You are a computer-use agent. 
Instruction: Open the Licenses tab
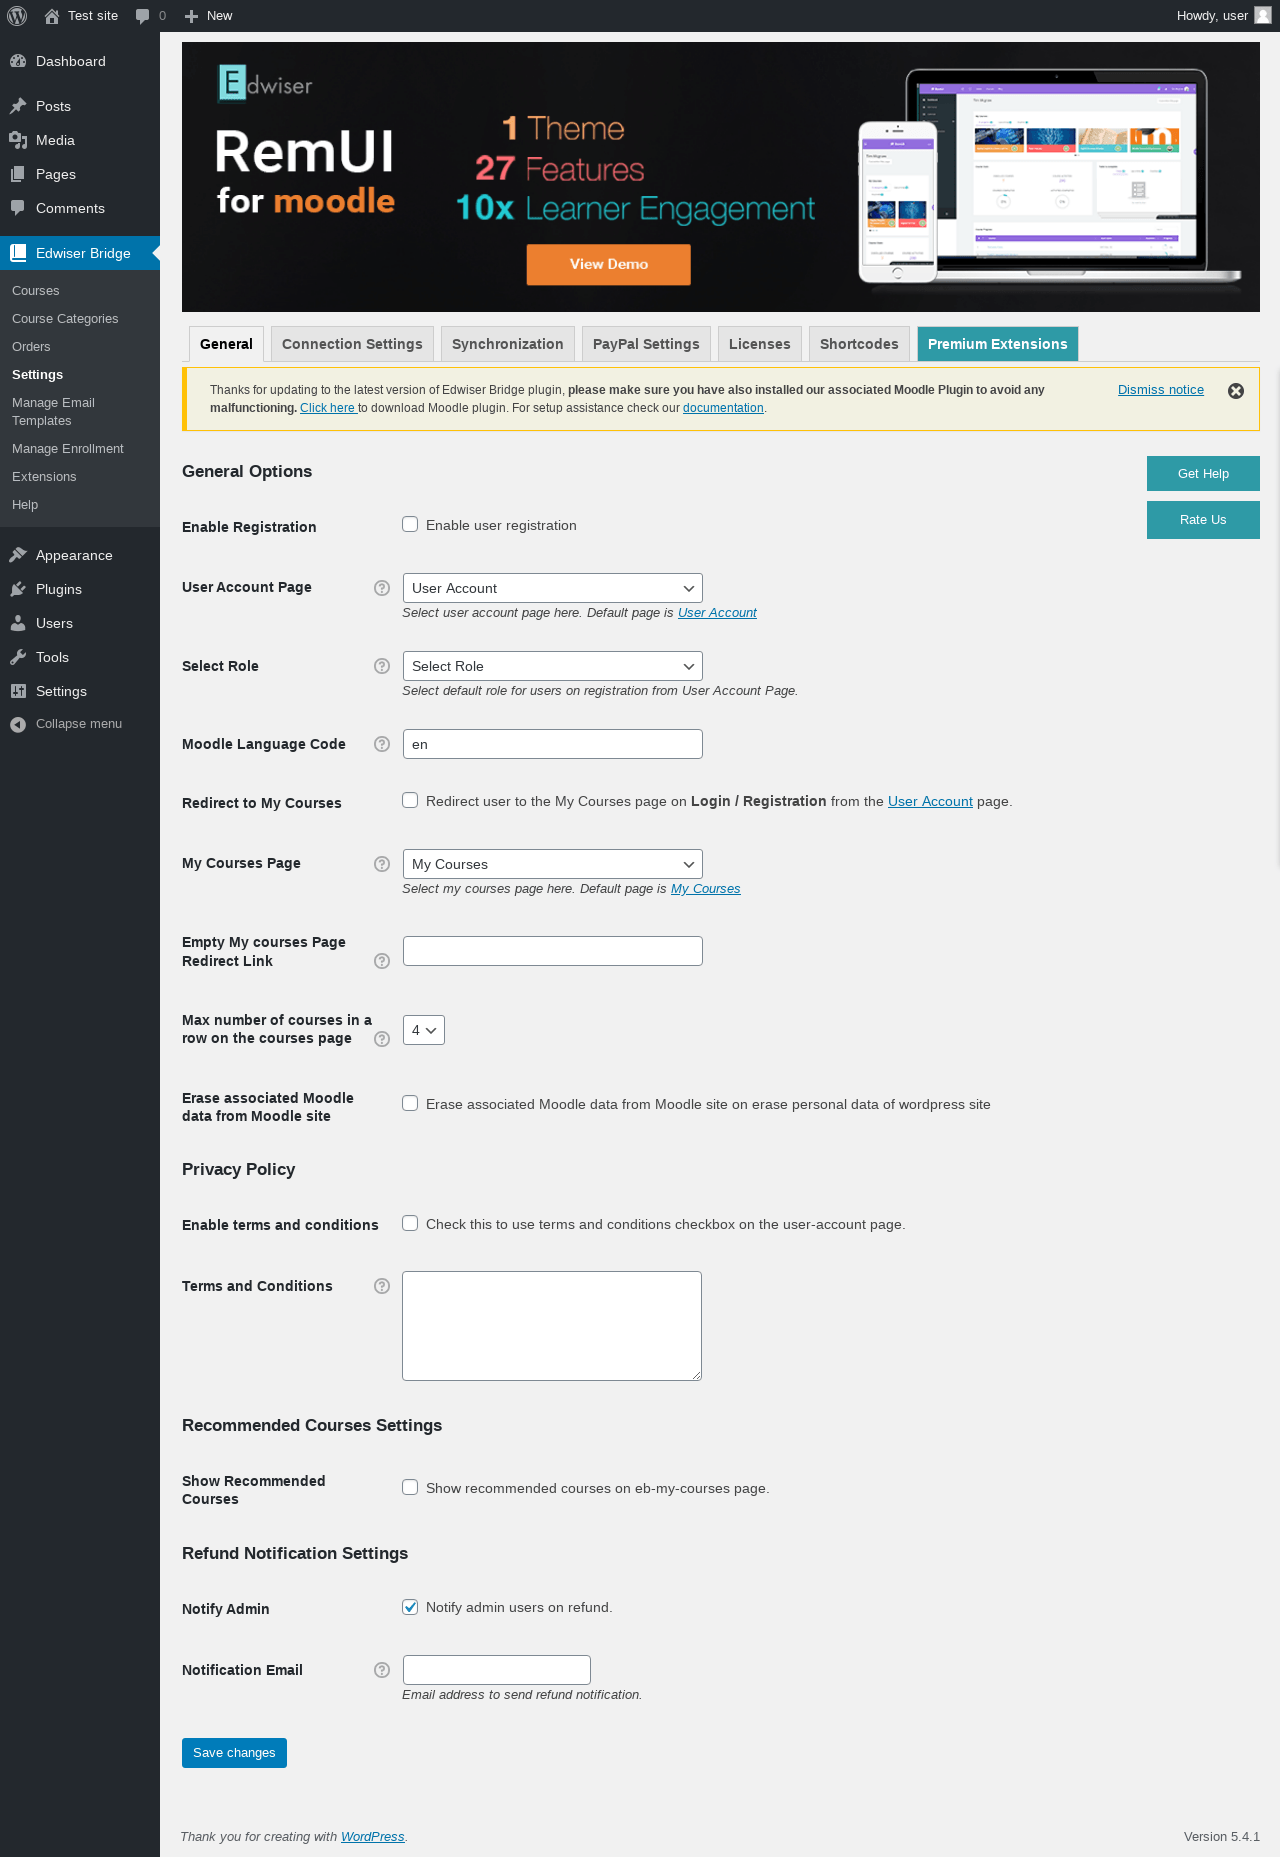click(760, 344)
